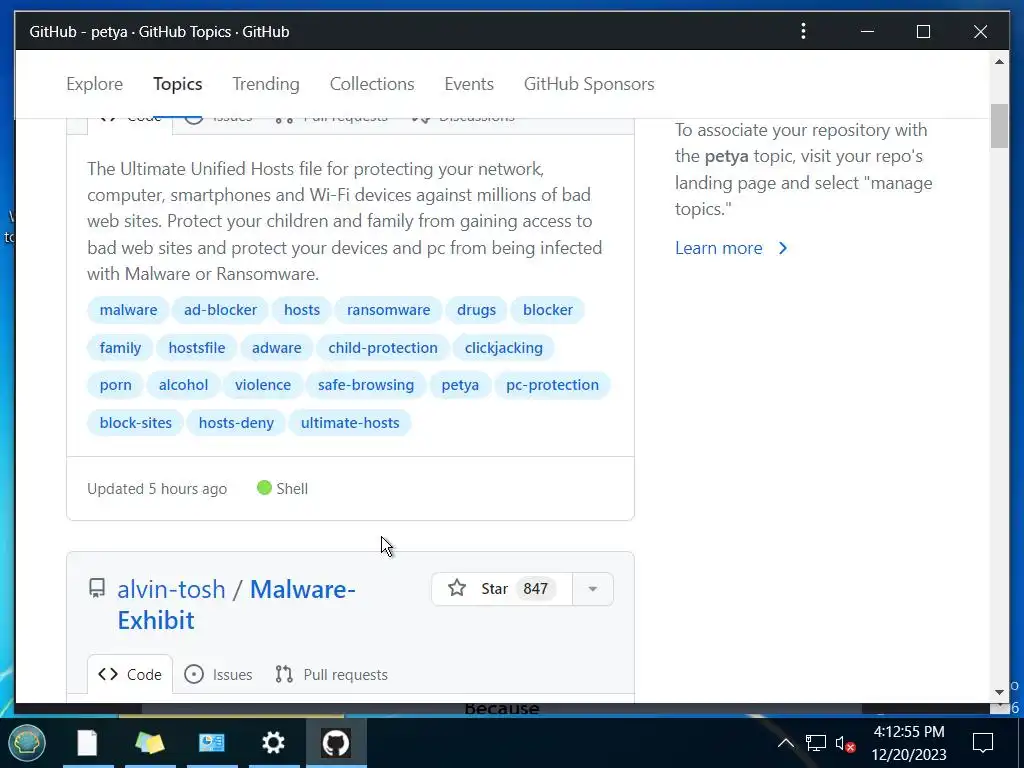Select the Topics tab
Screen dimensions: 1024x768
coord(178,84)
